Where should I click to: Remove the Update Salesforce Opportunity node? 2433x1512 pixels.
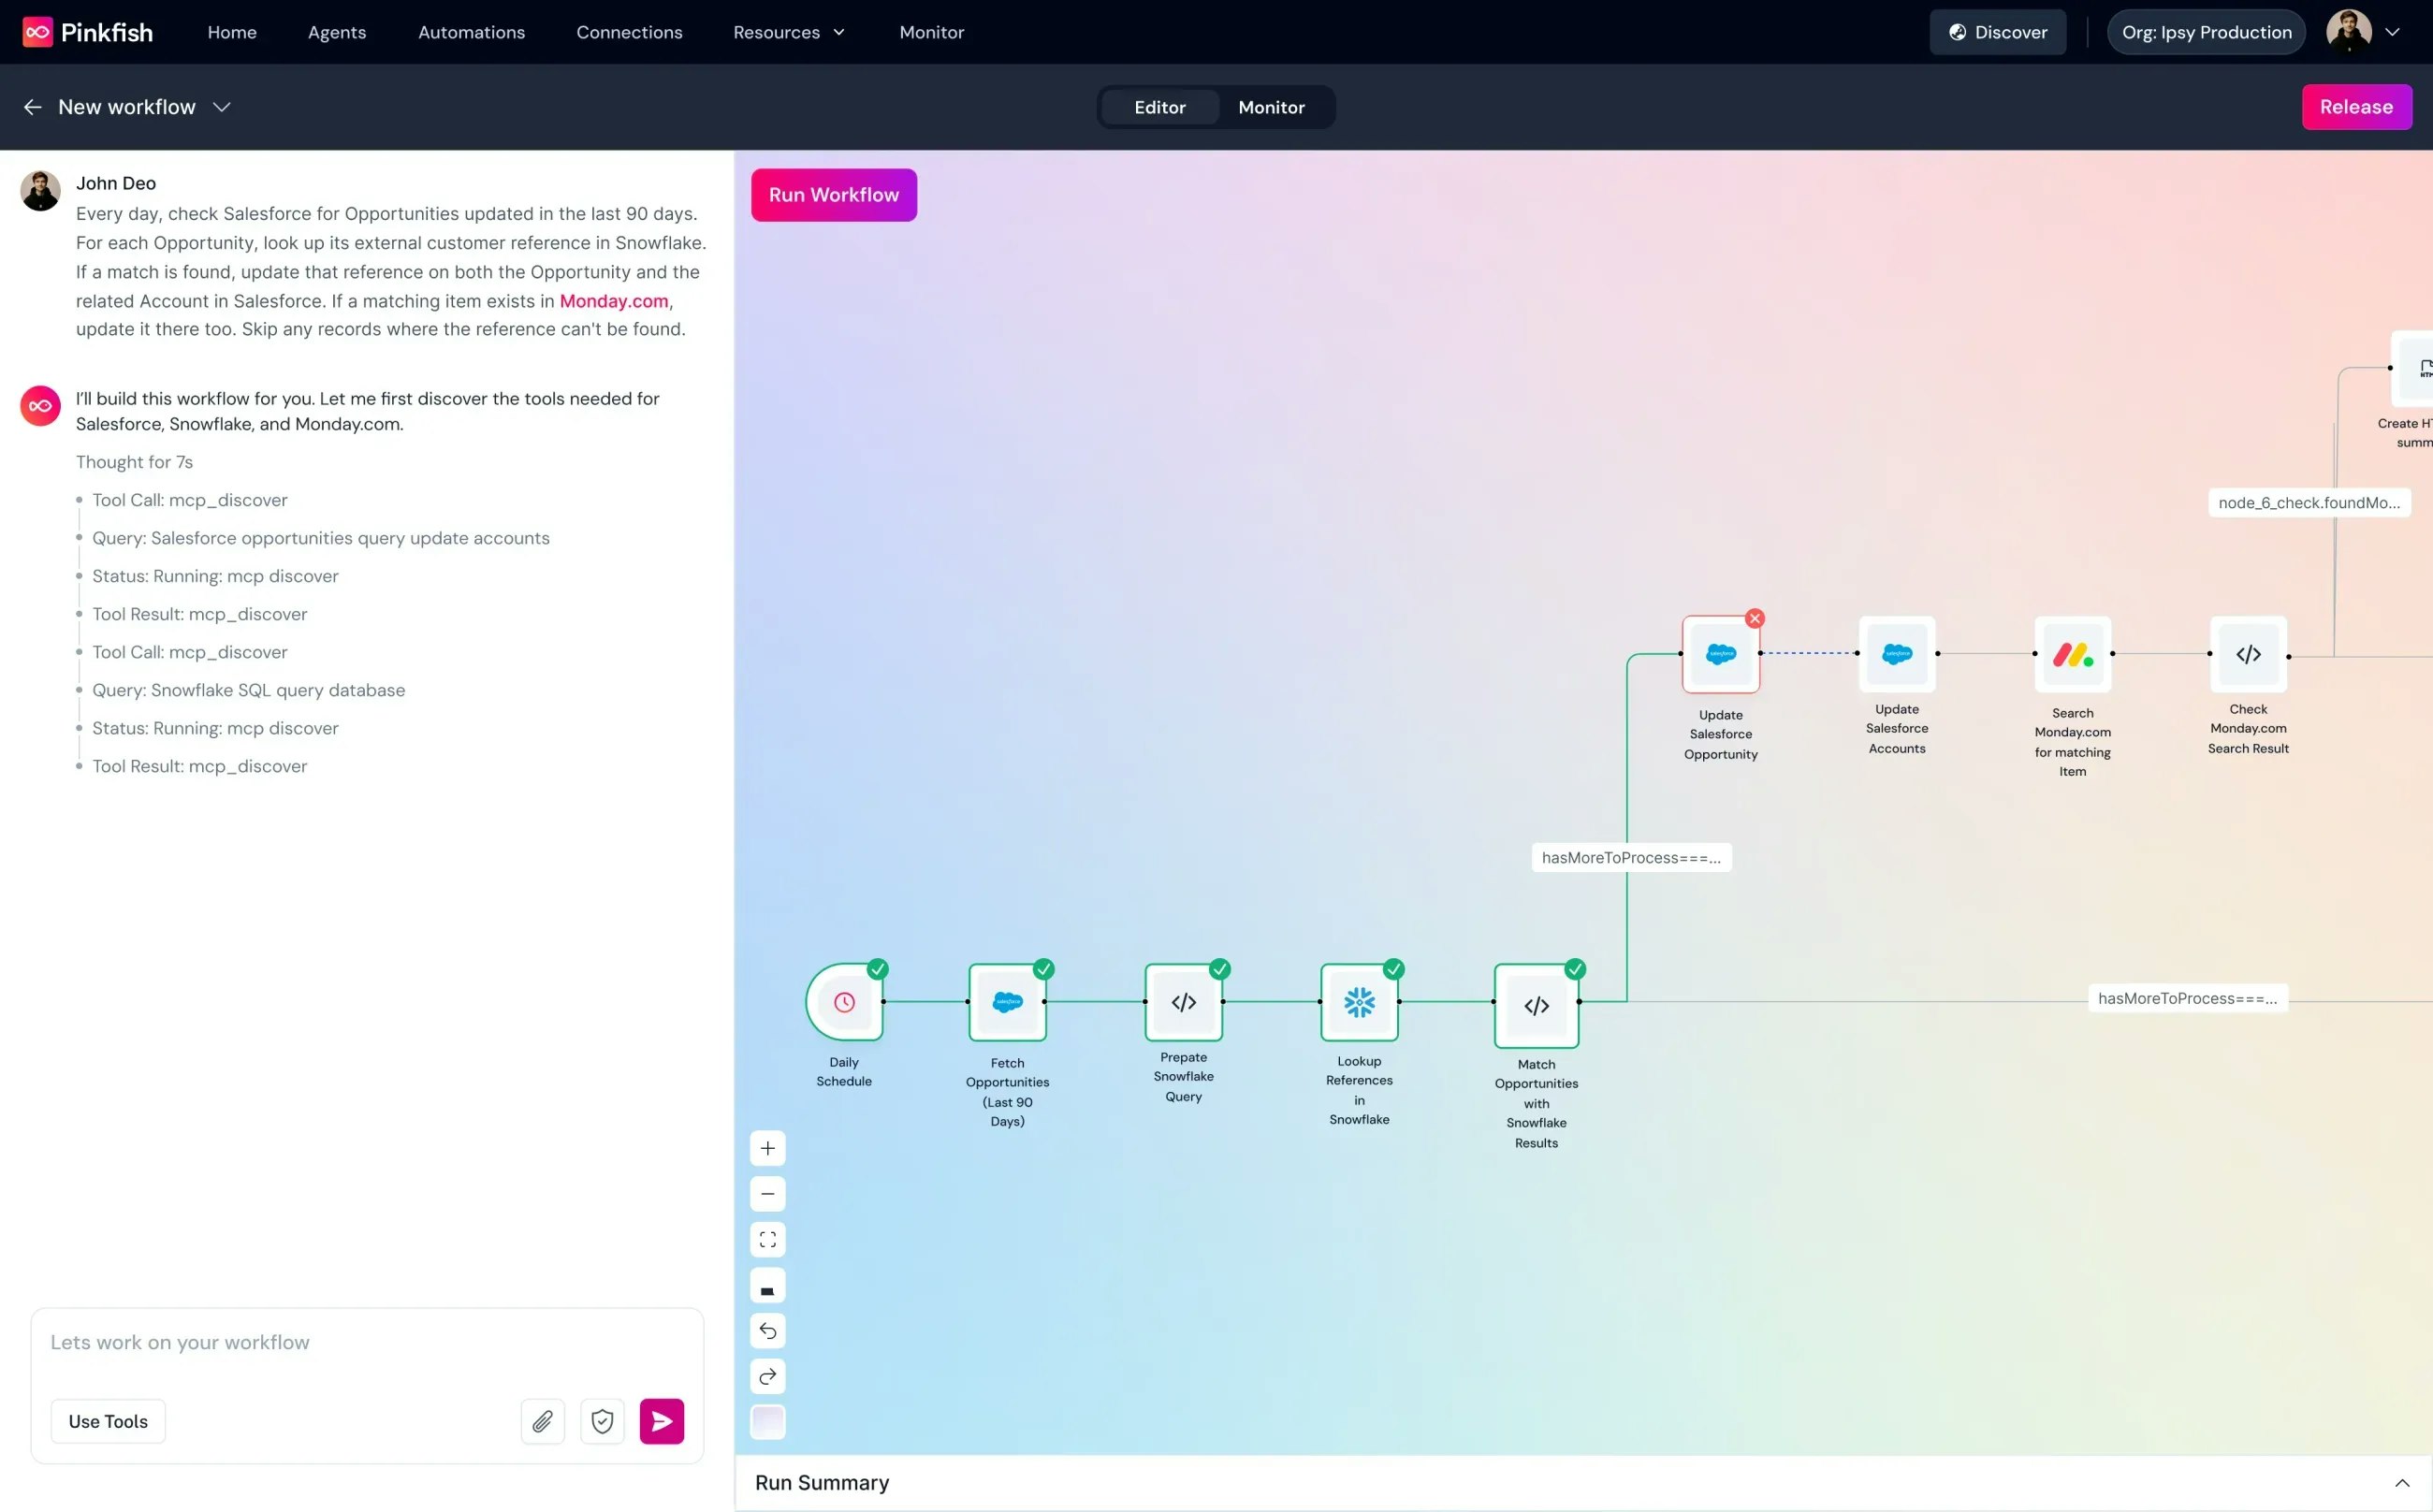pos(1755,618)
